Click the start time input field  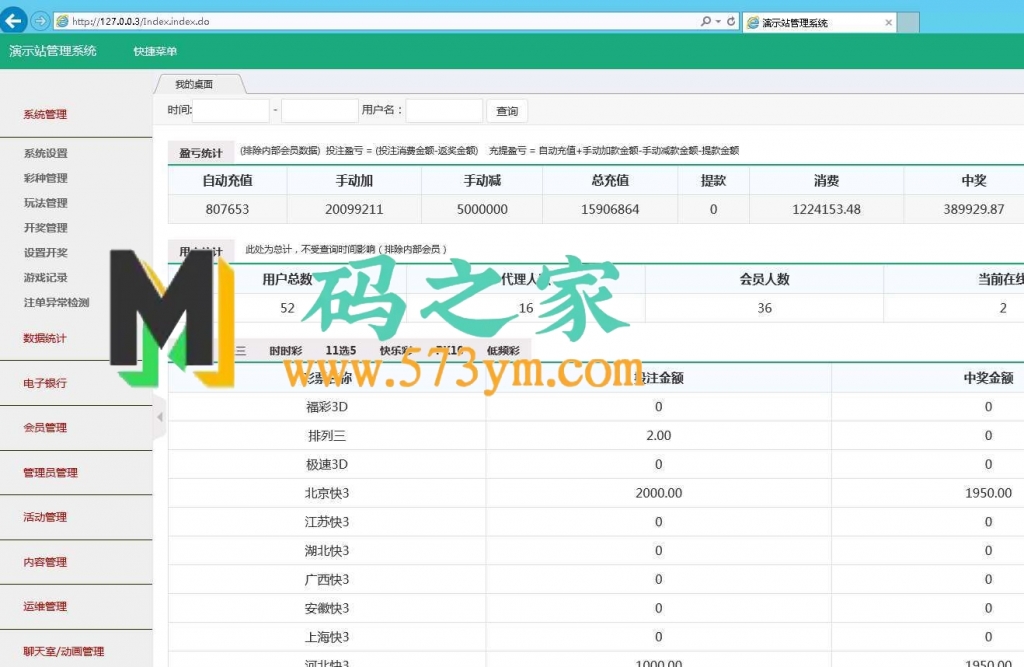click(231, 110)
